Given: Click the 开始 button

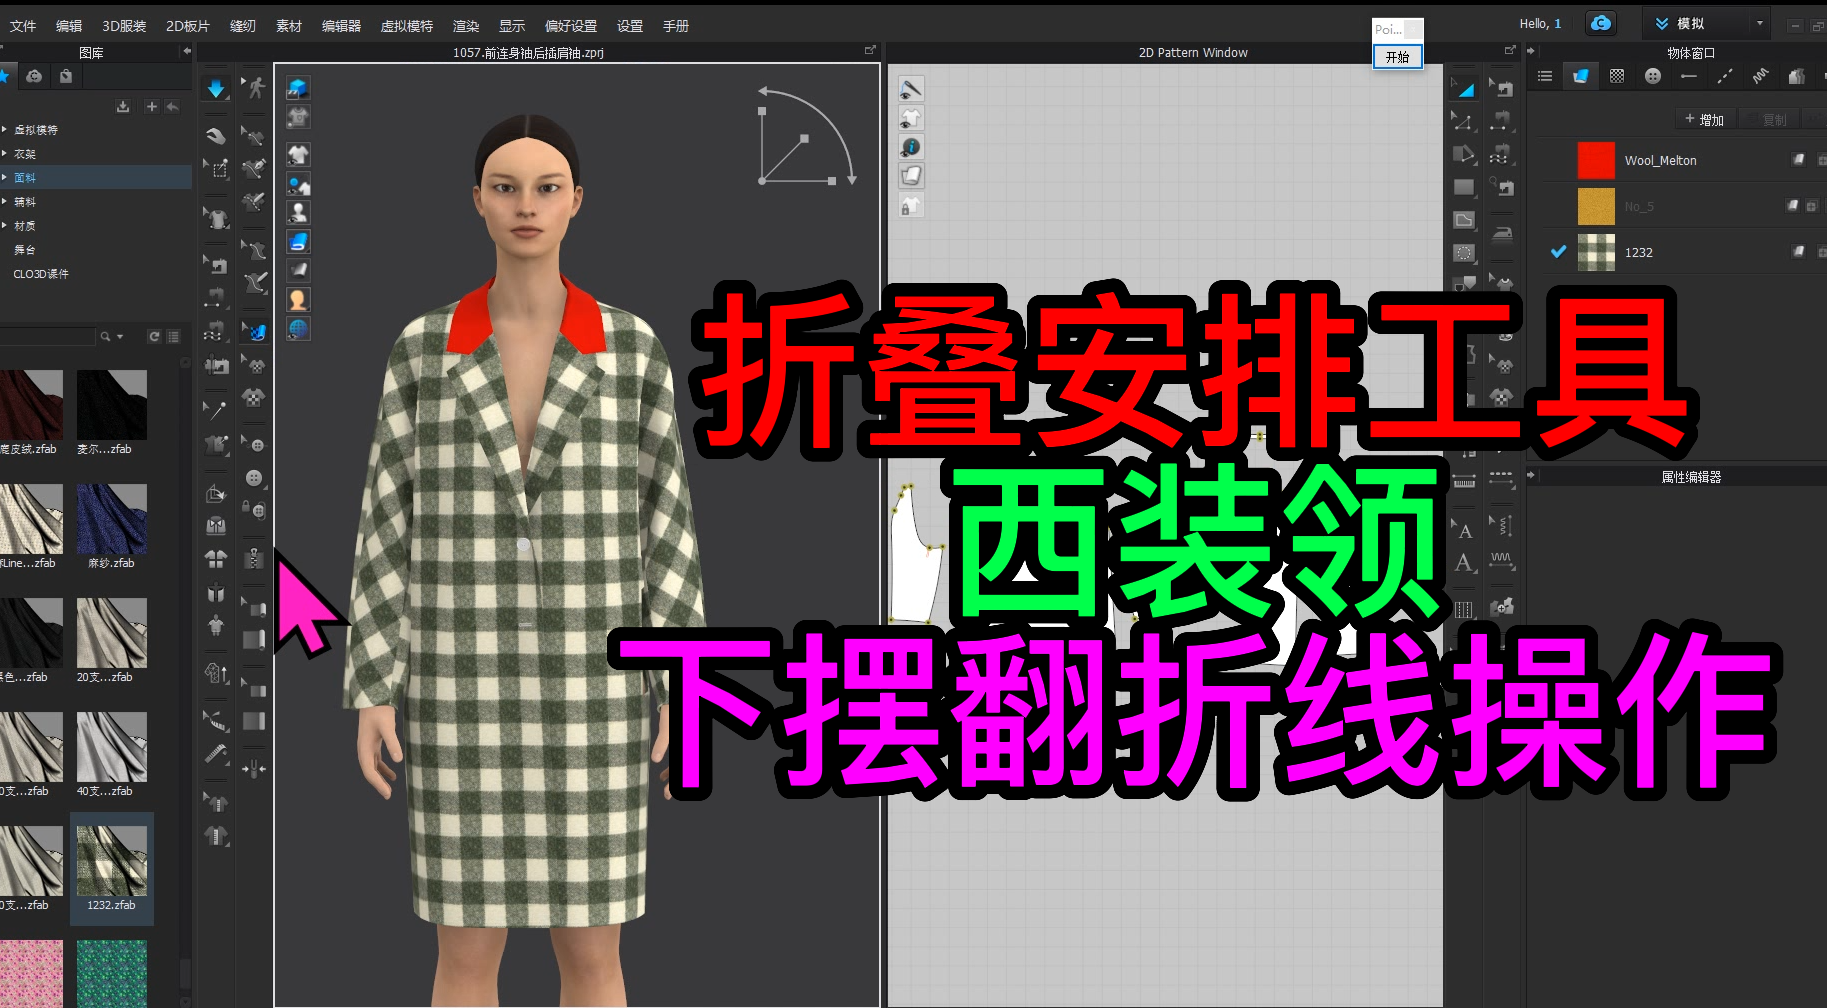Looking at the screenshot, I should [1397, 57].
